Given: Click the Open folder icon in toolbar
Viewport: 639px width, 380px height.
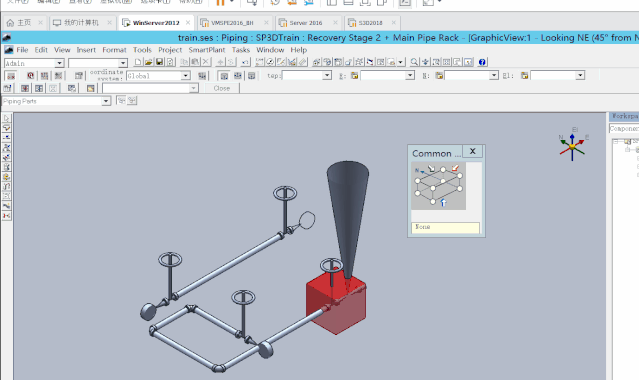Looking at the screenshot, I should 148,62.
